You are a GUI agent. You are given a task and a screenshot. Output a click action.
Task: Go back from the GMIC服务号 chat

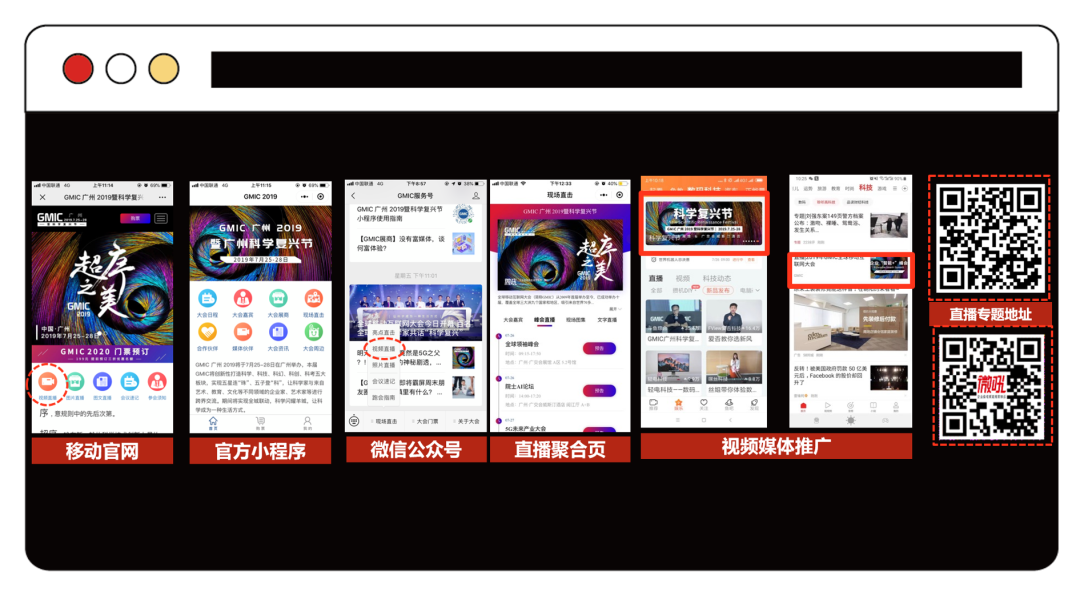pos(353,196)
